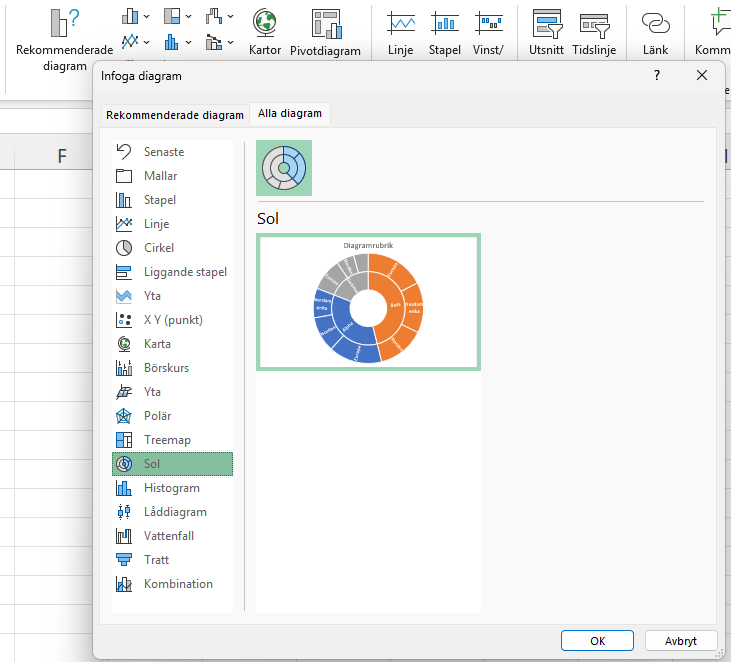This screenshot has width=731, height=662.
Task: Select Vattenfall chart type
Action: click(168, 536)
